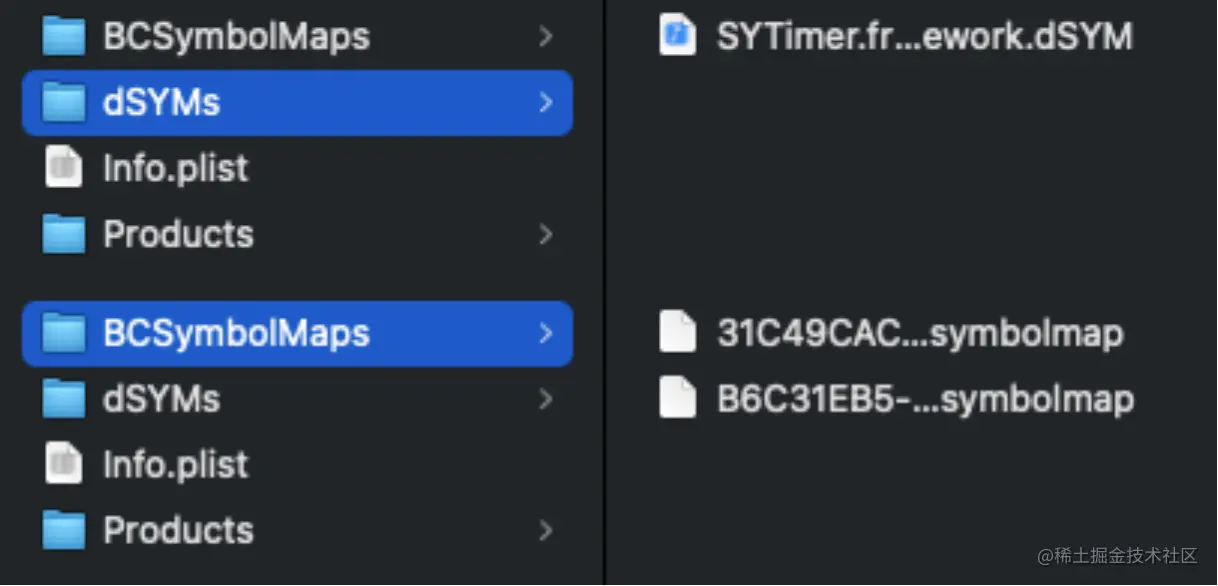Image resolution: width=1218 pixels, height=586 pixels.
Task: Expand chevron beside Products in upper listing
Action: (x=545, y=234)
